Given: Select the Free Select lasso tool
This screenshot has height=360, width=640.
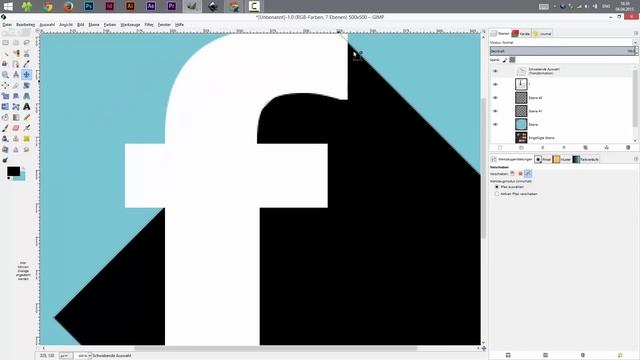Looking at the screenshot, I should pos(27,42).
